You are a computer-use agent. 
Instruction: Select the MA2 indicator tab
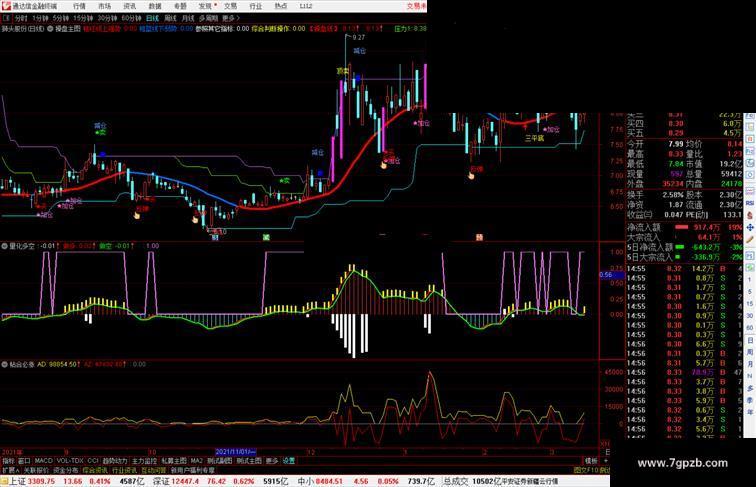[197, 461]
